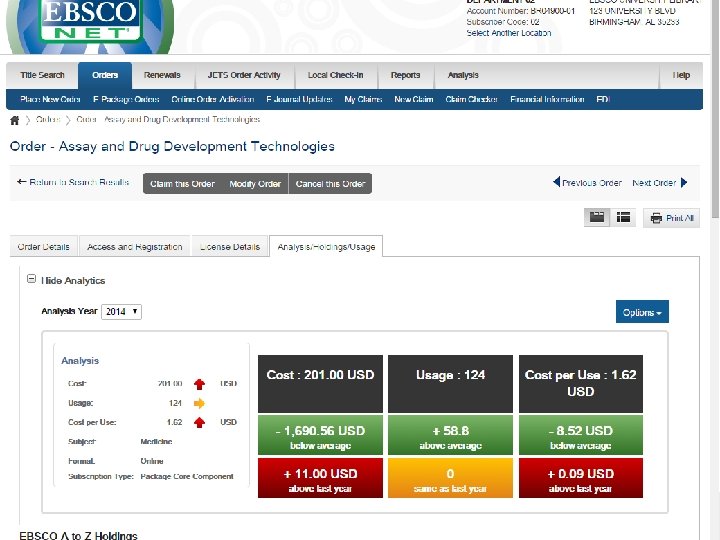Click yellow 0 same as last year tile
Screen dimensions: 720x540
coord(450,478)
